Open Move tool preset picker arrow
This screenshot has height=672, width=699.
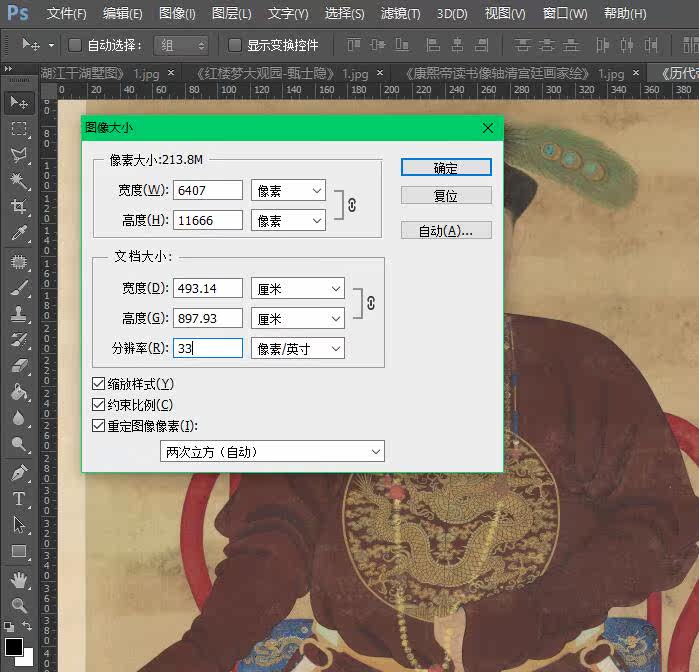click(52, 45)
